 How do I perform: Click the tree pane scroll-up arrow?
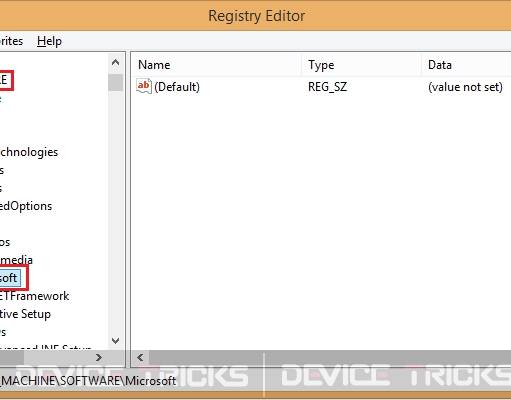(115, 62)
